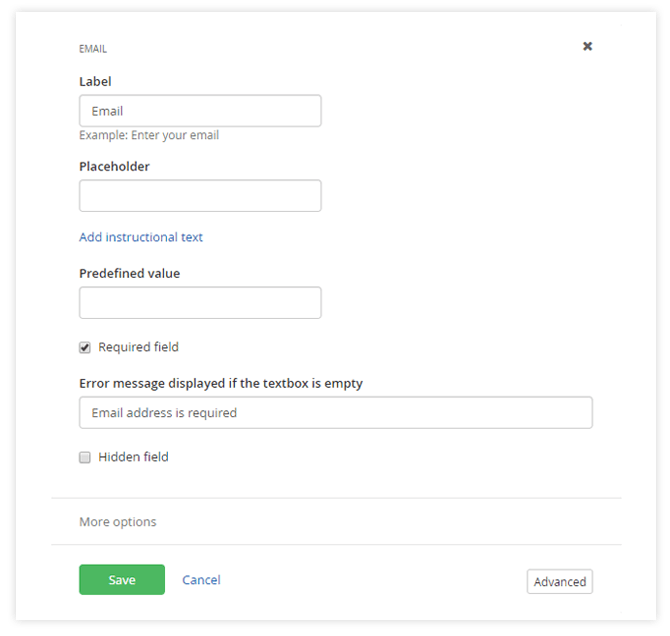Uncheck the Required field checkbox
This screenshot has width=670, height=636.
[x=85, y=347]
